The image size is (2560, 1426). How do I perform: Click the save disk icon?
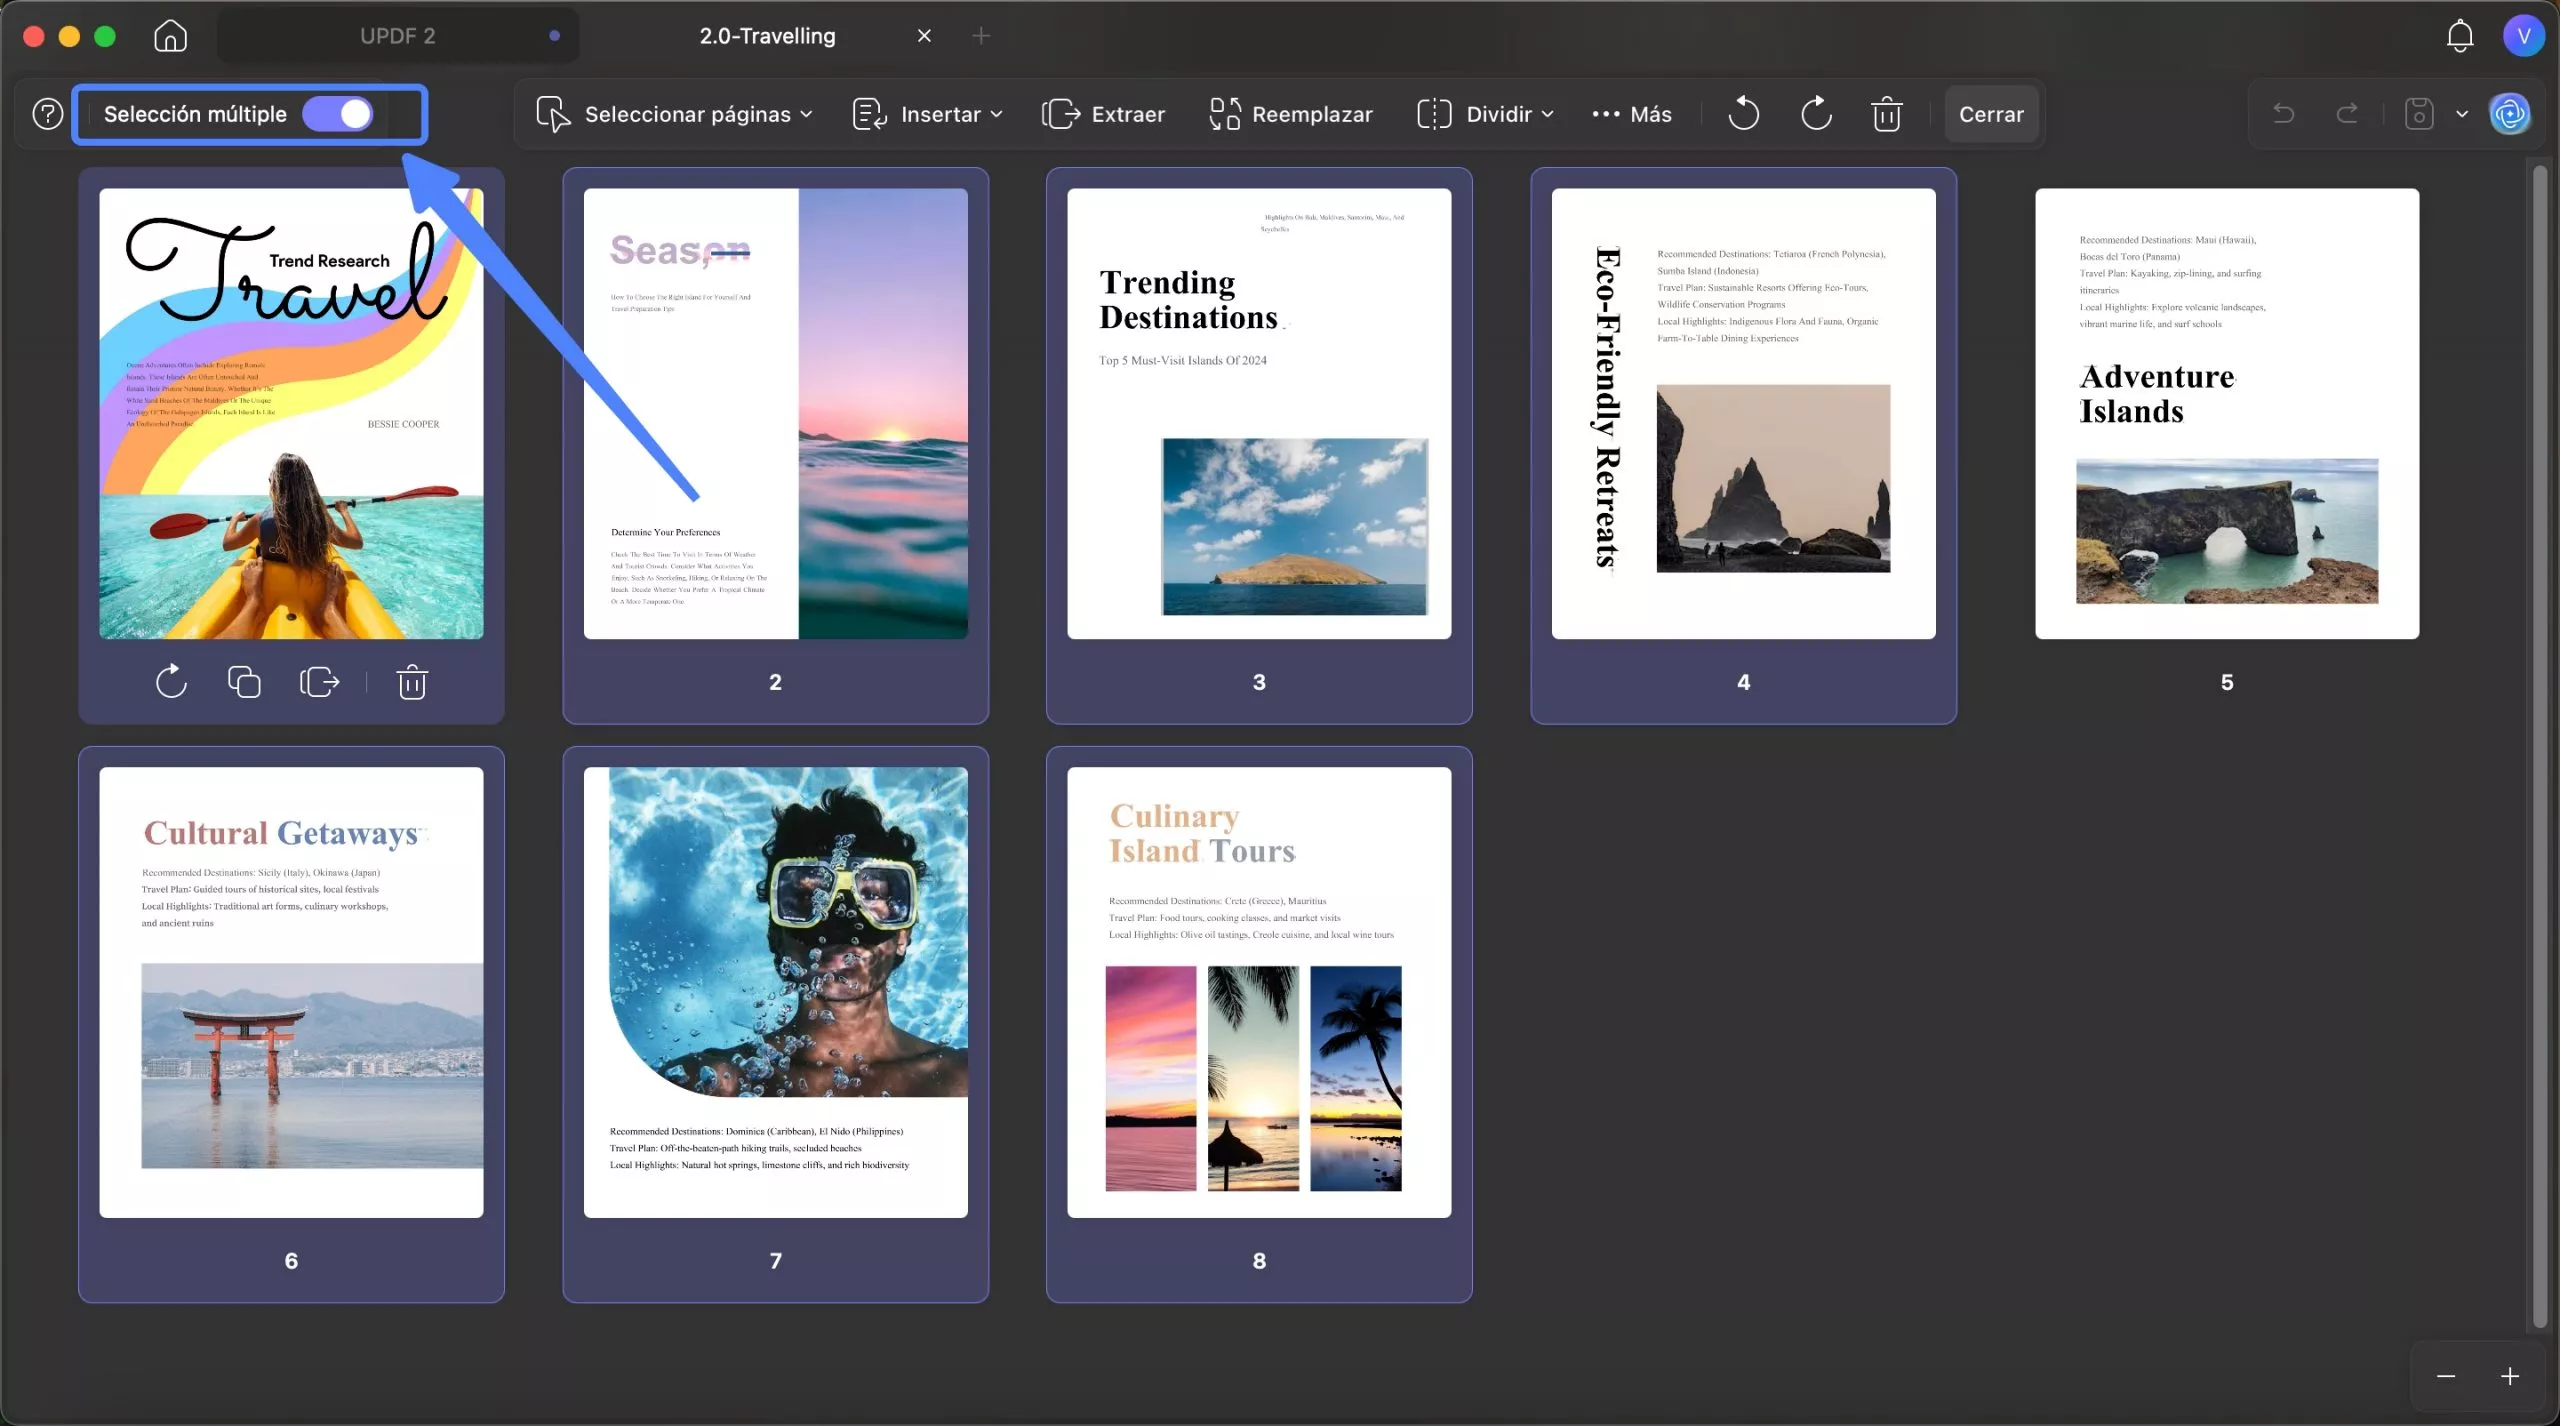2418,113
